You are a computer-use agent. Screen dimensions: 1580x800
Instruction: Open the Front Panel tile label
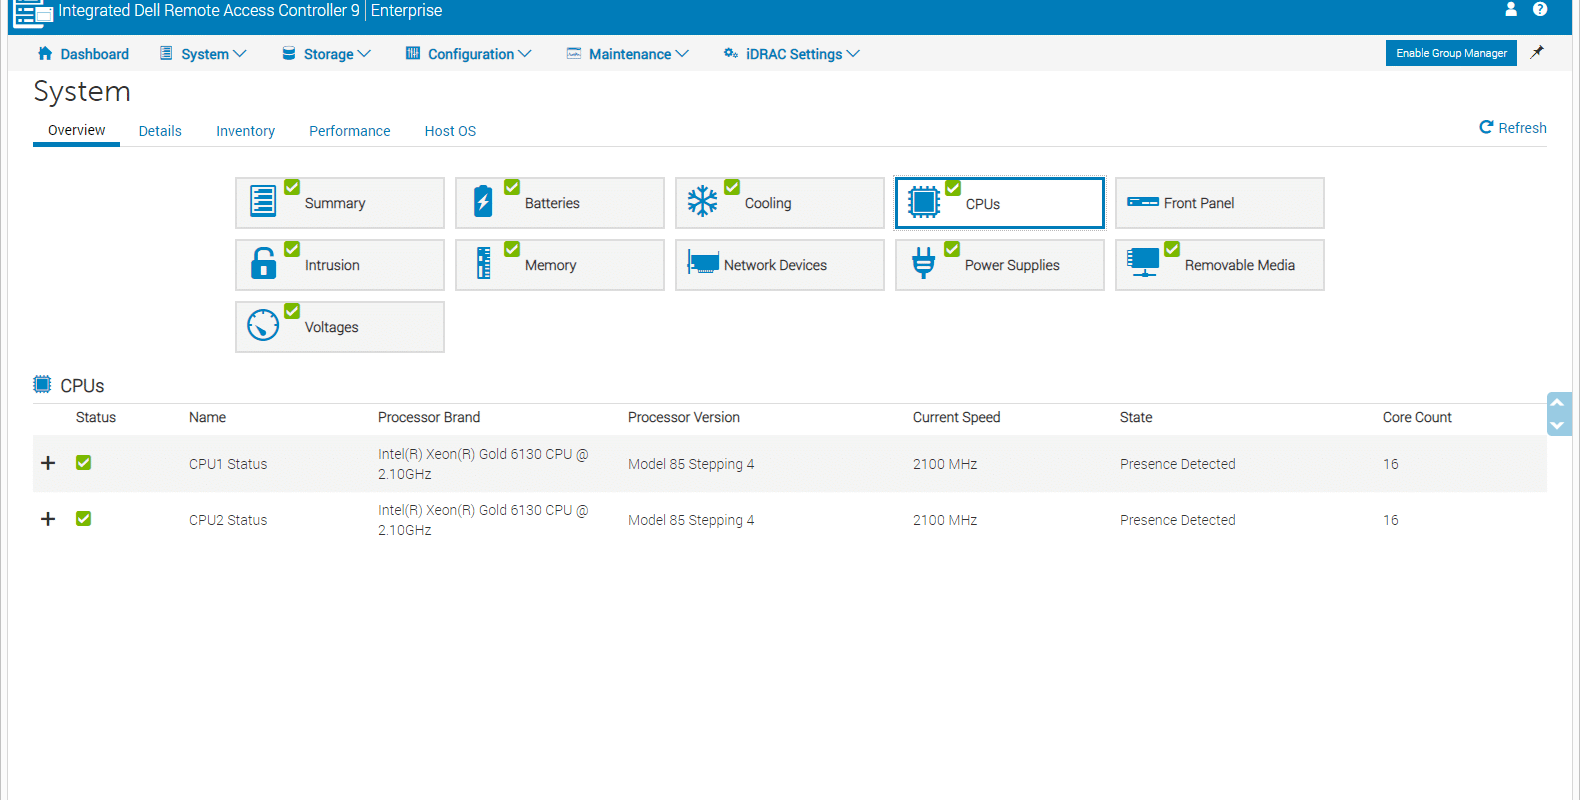pos(1199,203)
